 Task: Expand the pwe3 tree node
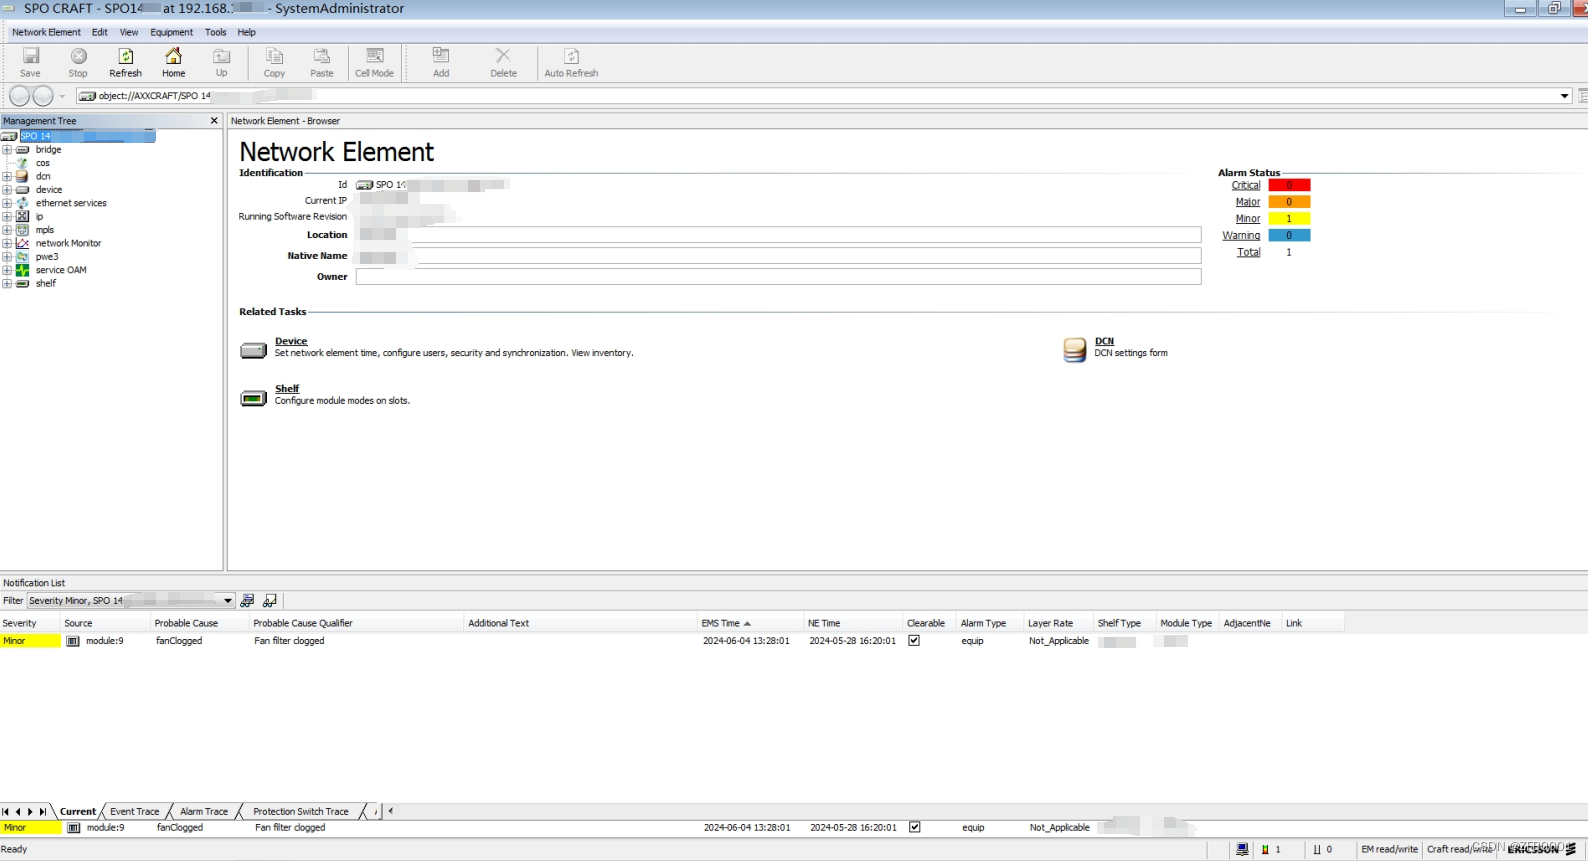7,257
